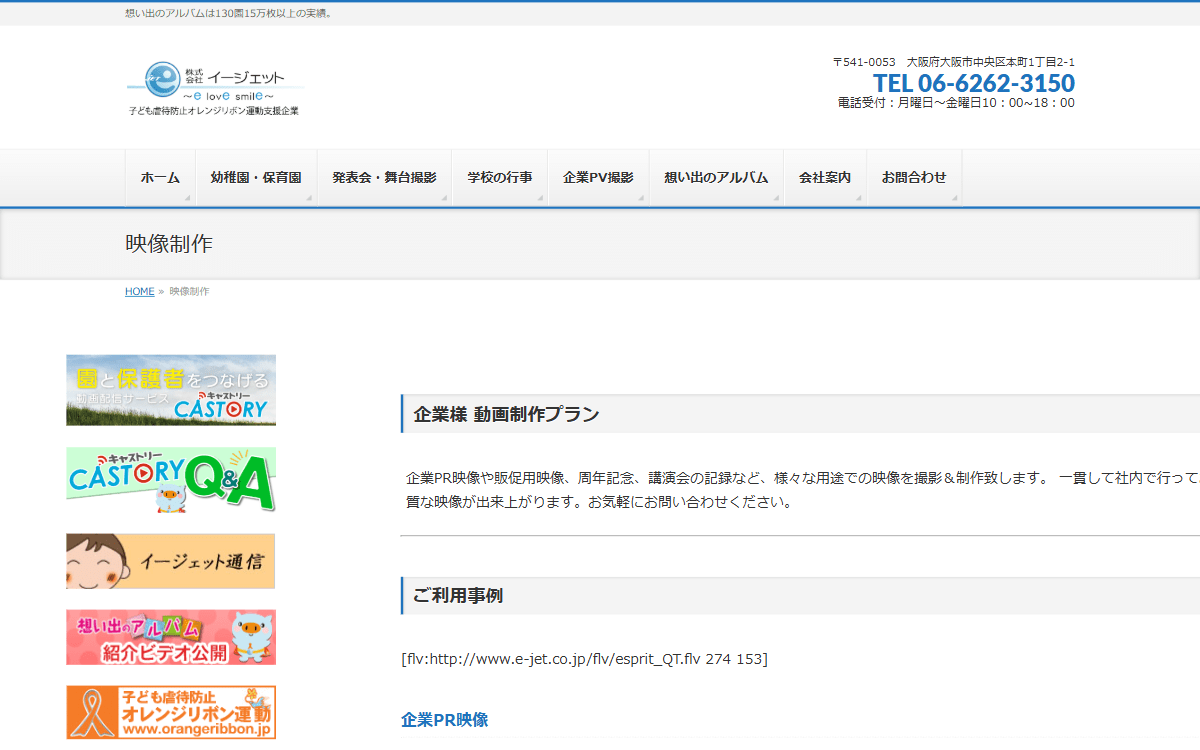Click the 企業PR映像 heading
The width and height of the screenshot is (1200, 750).
click(444, 720)
